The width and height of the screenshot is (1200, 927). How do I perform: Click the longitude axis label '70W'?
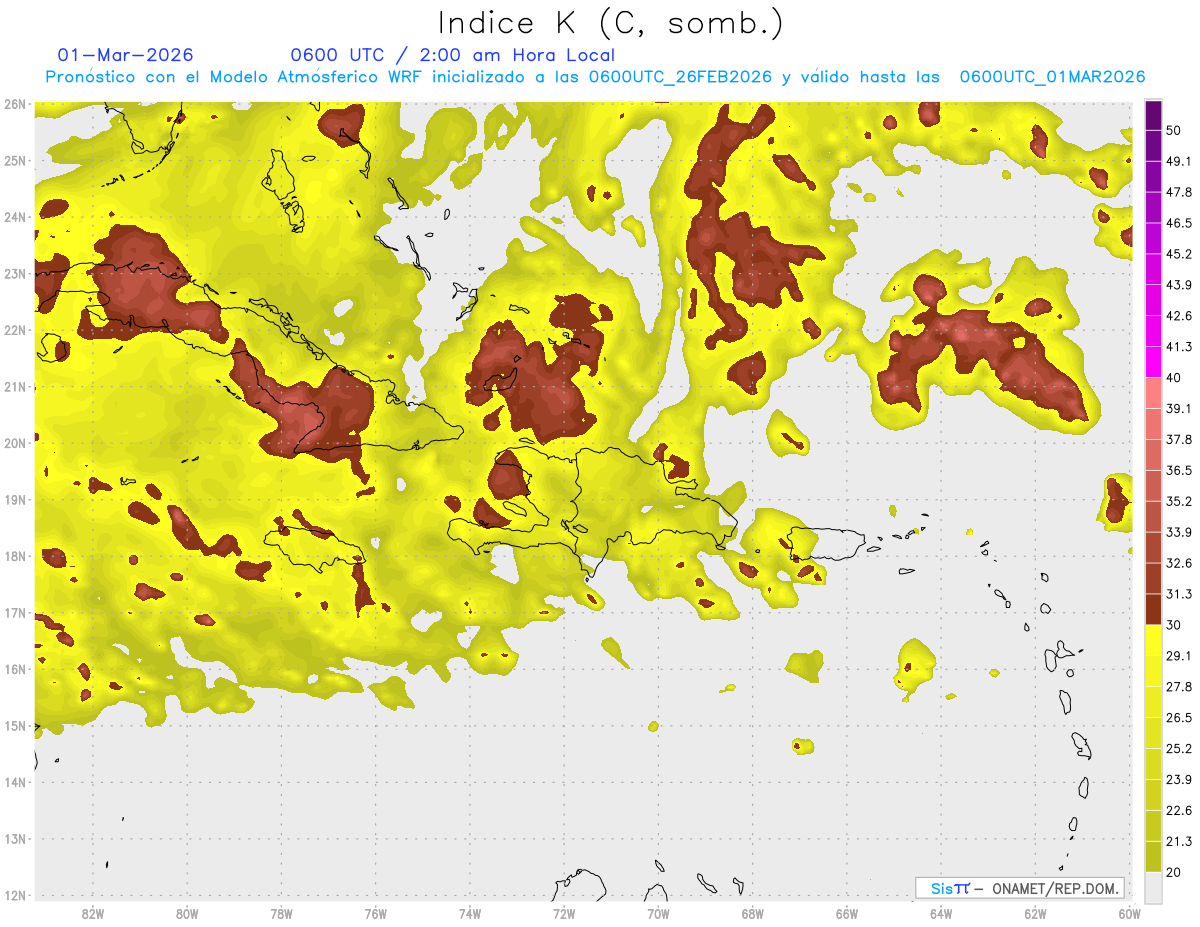pos(658,914)
